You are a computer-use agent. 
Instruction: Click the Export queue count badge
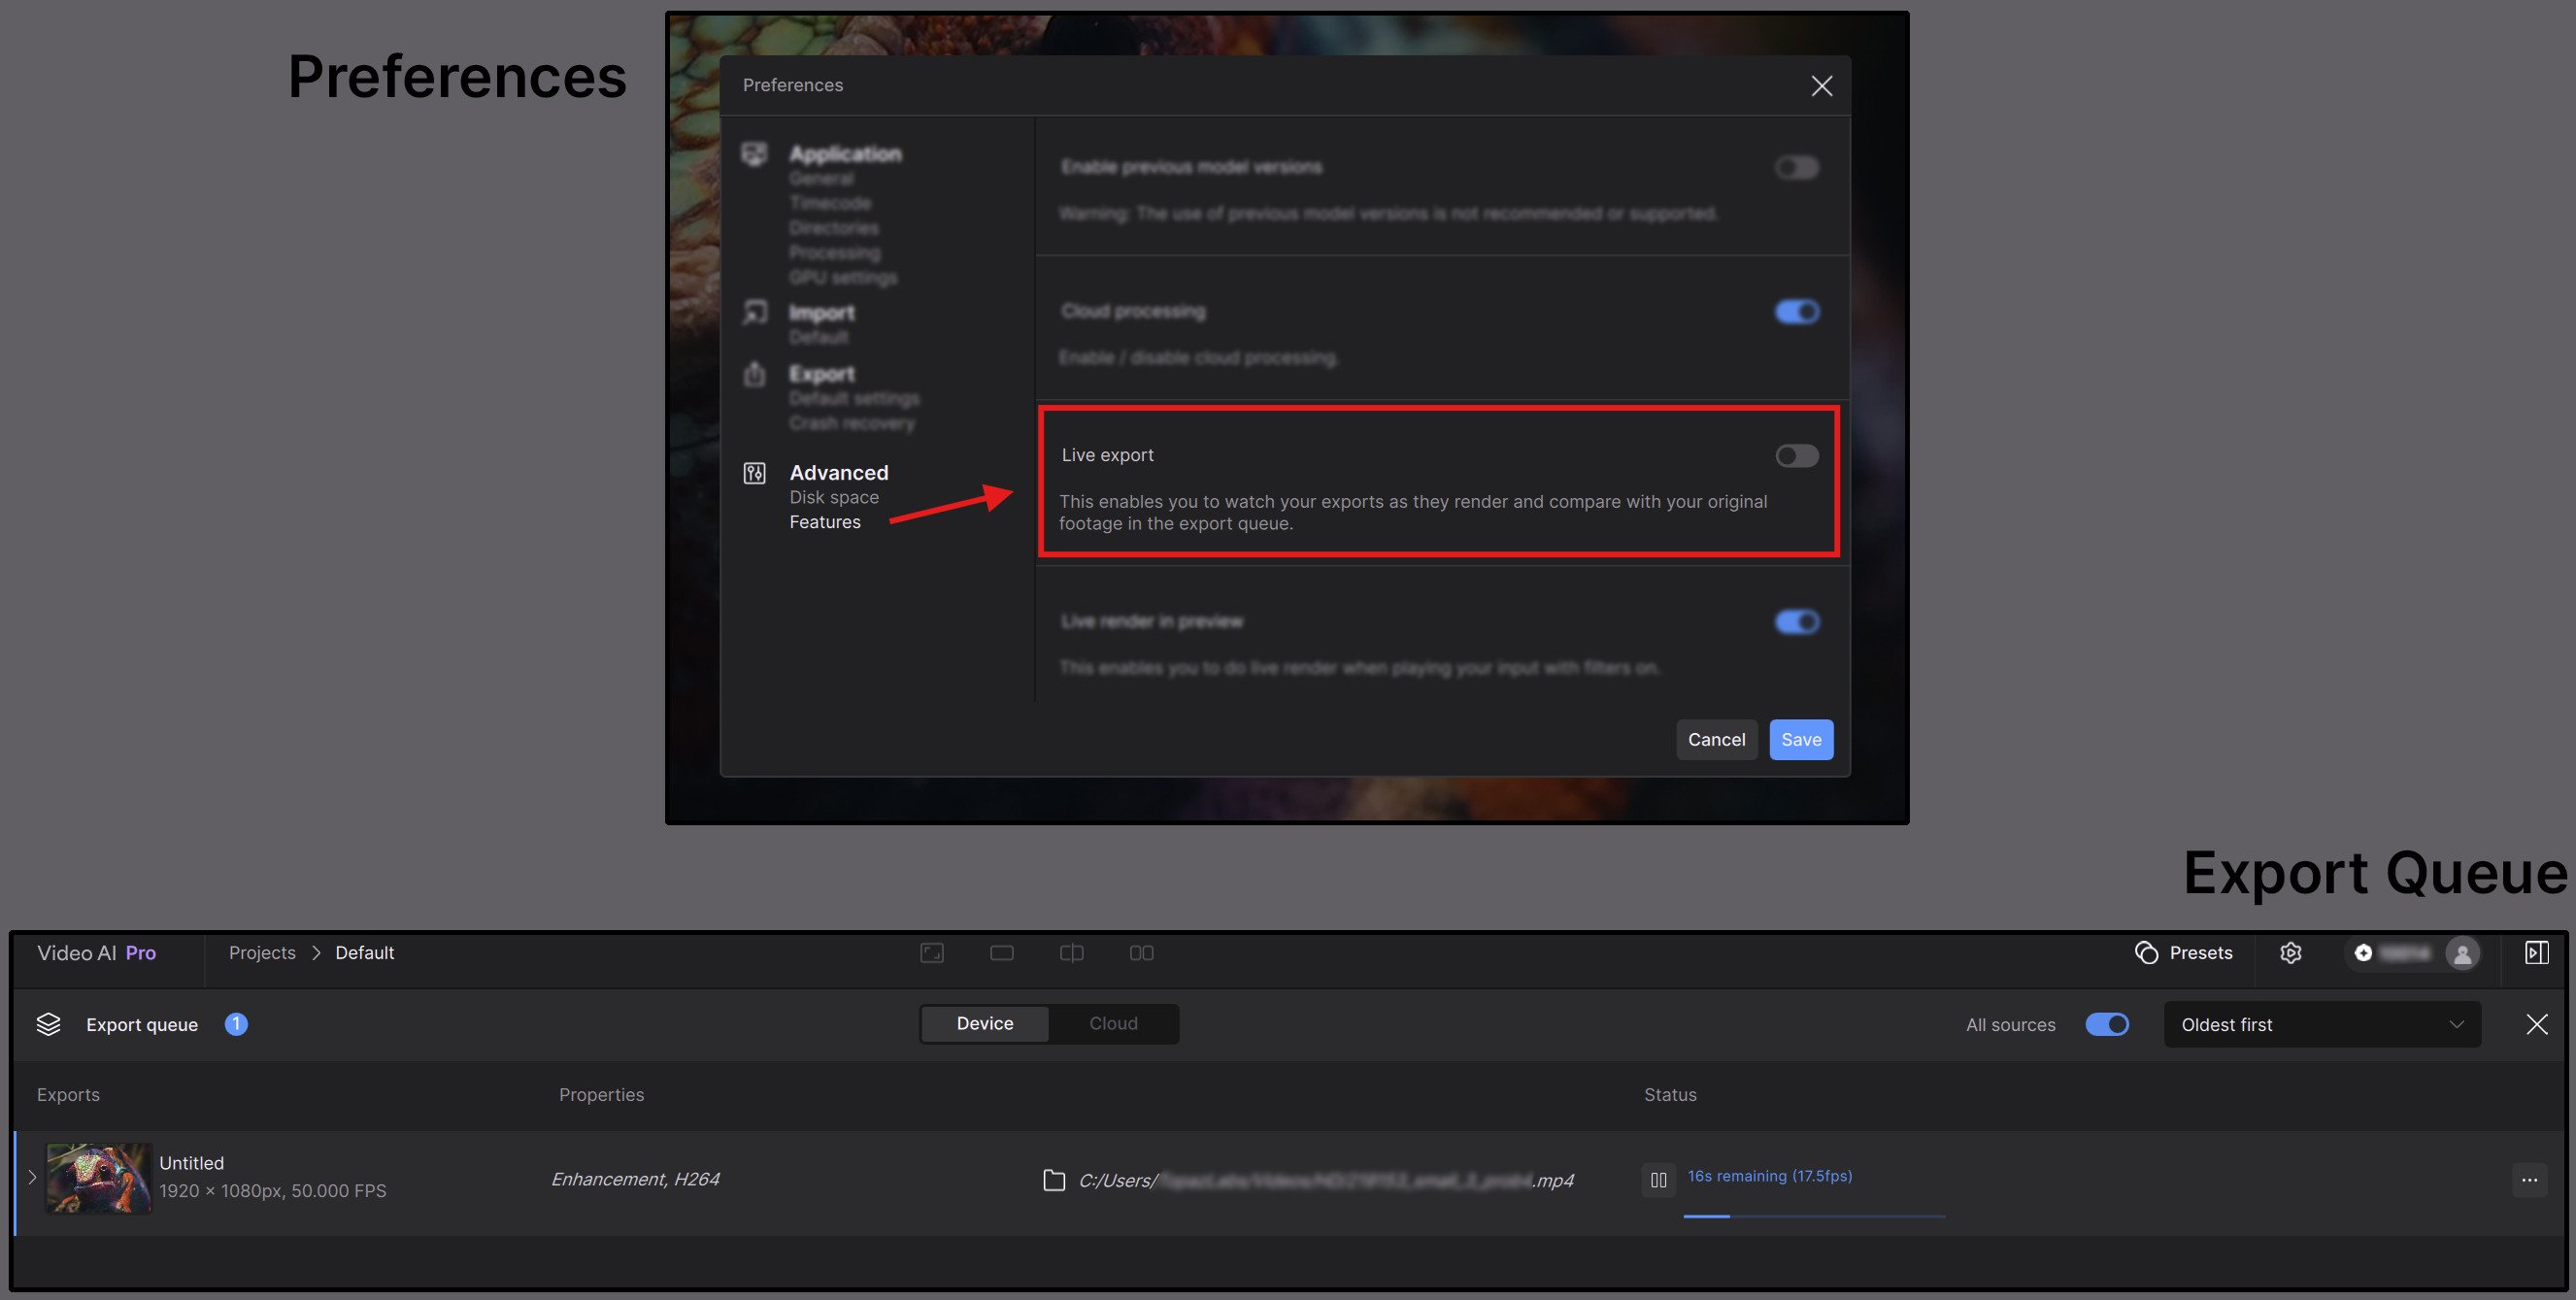point(235,1024)
